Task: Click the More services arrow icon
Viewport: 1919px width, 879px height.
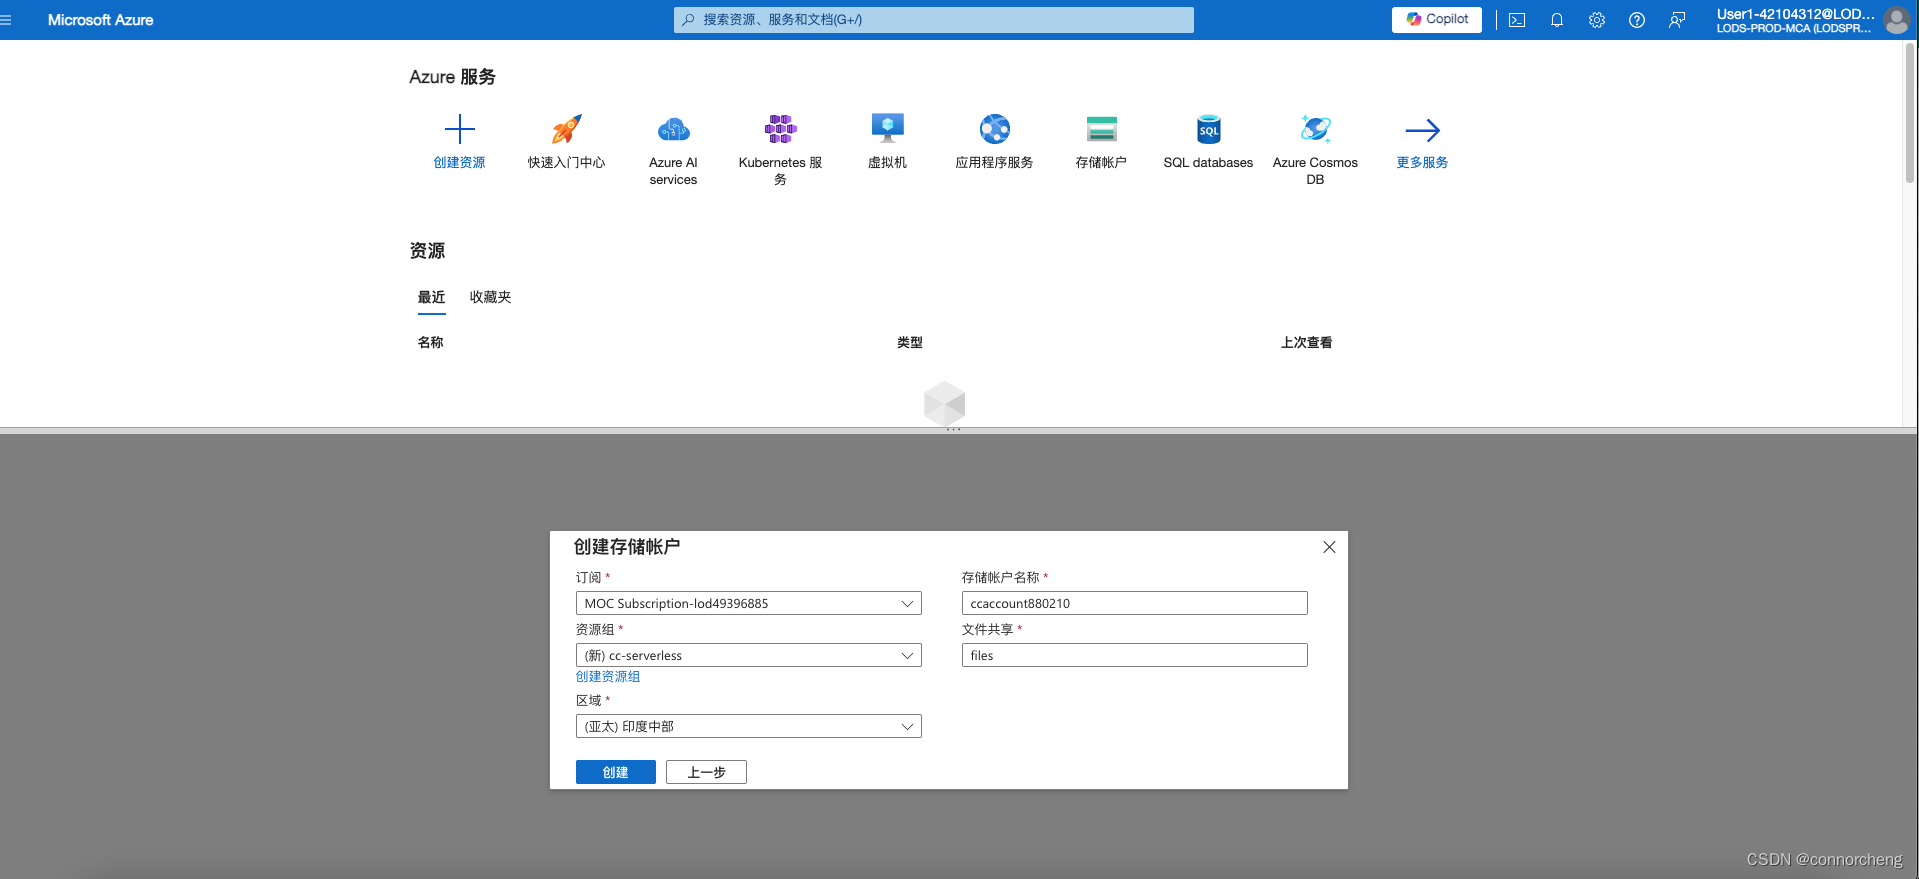Action: point(1422,130)
